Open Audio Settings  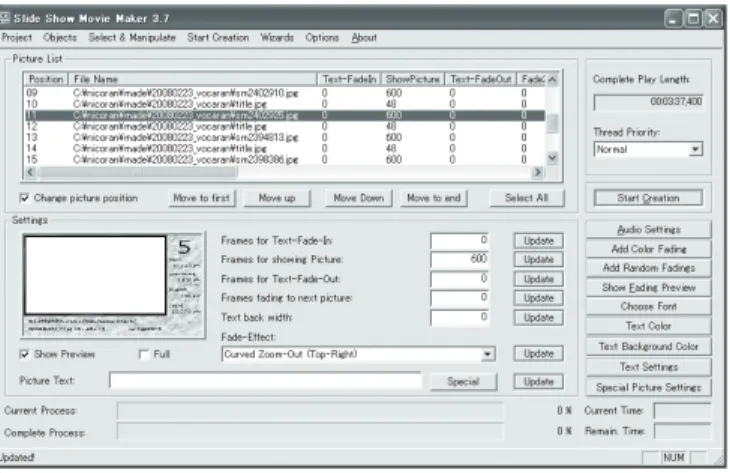(x=649, y=230)
